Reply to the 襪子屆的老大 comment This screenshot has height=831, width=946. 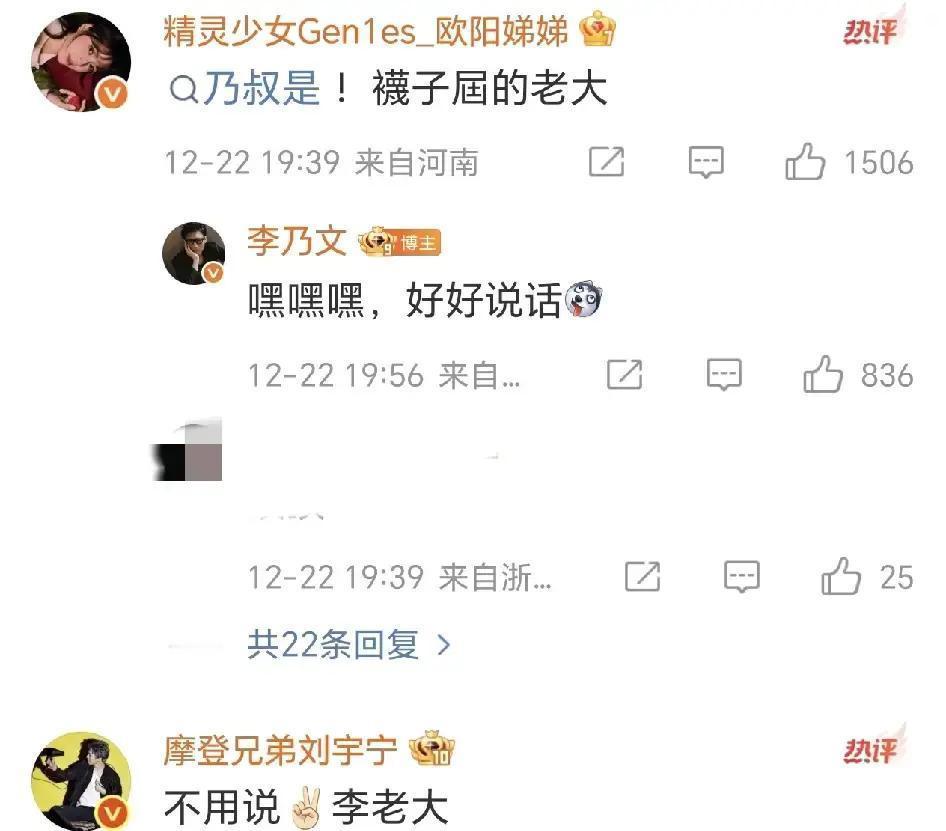click(x=706, y=162)
